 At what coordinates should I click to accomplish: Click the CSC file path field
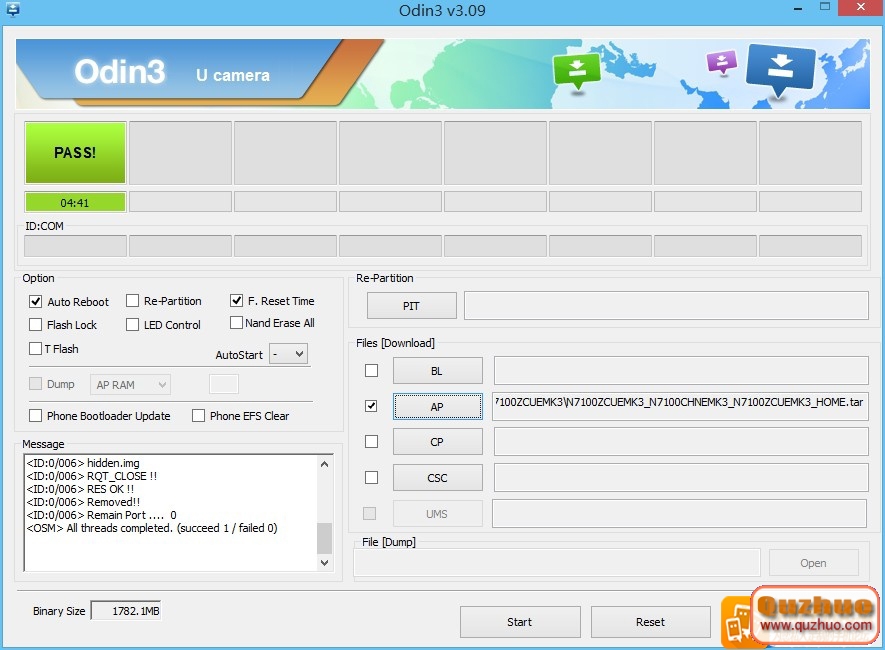click(681, 478)
